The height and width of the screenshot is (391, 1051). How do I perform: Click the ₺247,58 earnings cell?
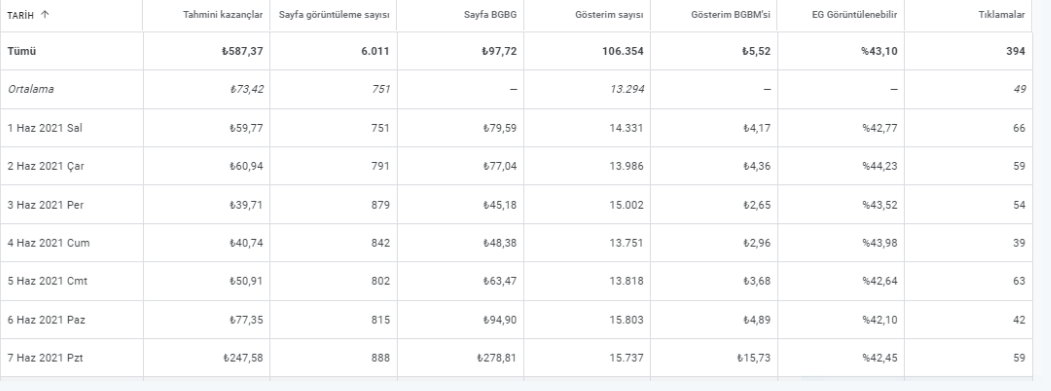(243, 358)
